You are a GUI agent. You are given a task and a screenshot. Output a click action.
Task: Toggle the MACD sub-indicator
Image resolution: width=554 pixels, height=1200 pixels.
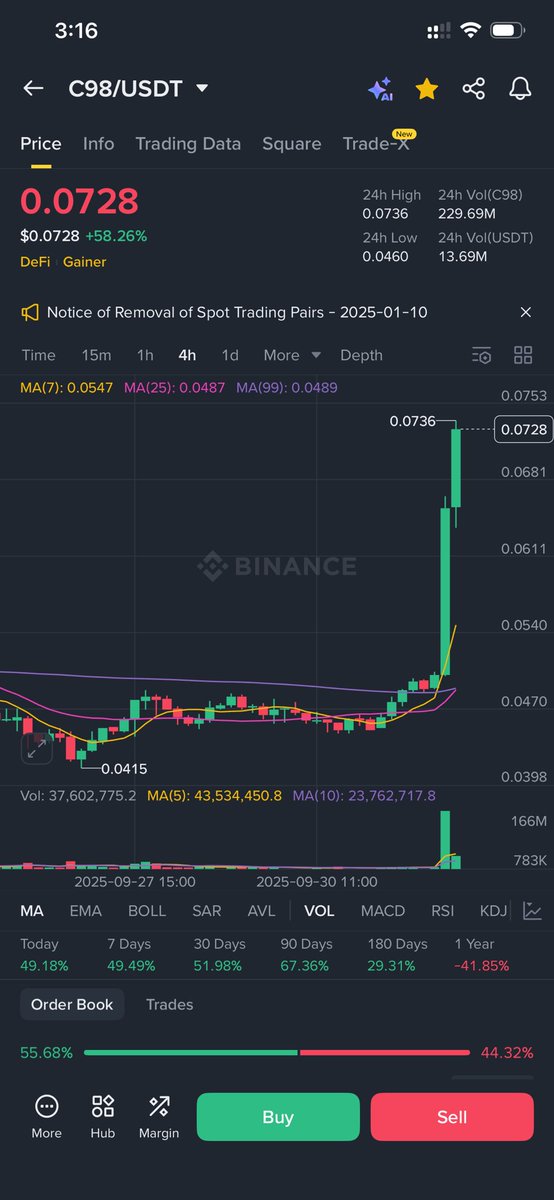click(383, 911)
